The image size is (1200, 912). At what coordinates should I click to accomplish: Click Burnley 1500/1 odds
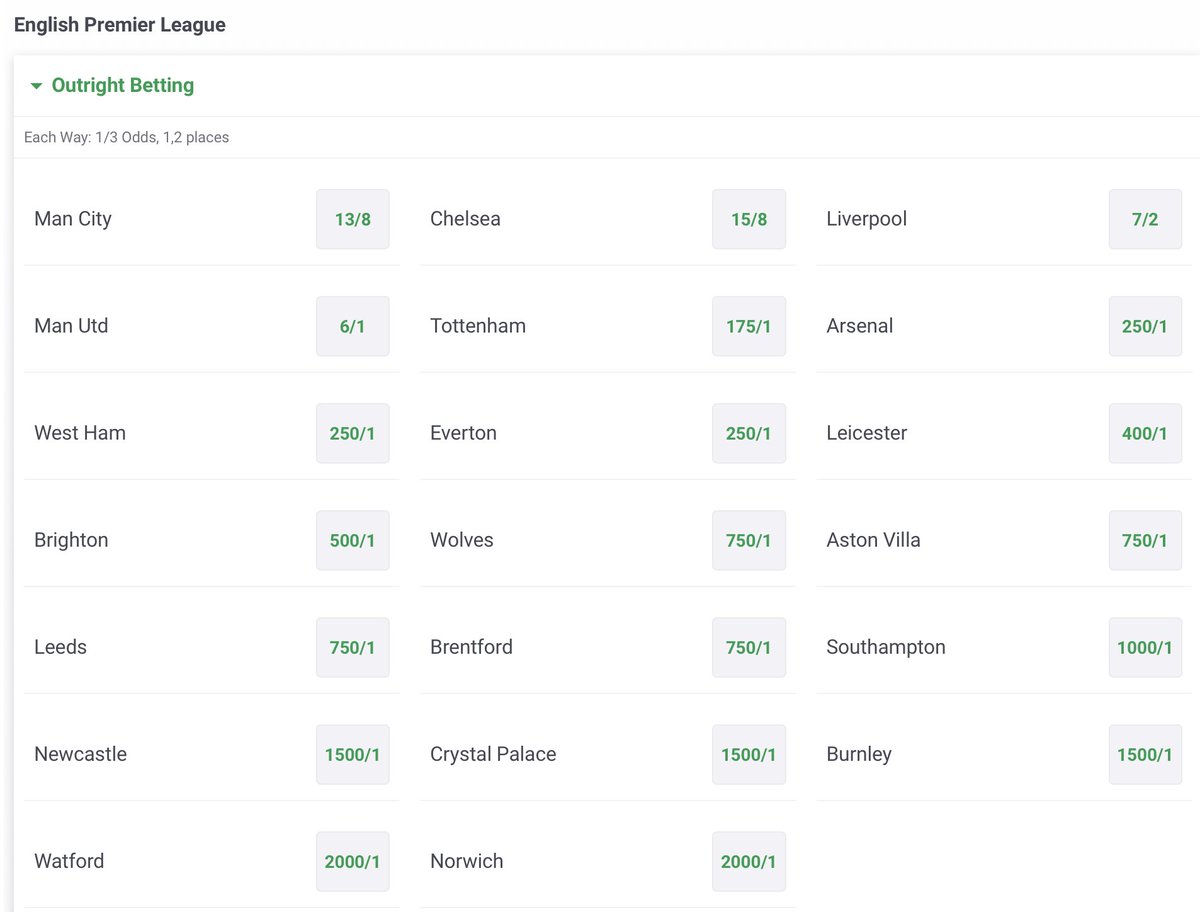coord(1144,754)
